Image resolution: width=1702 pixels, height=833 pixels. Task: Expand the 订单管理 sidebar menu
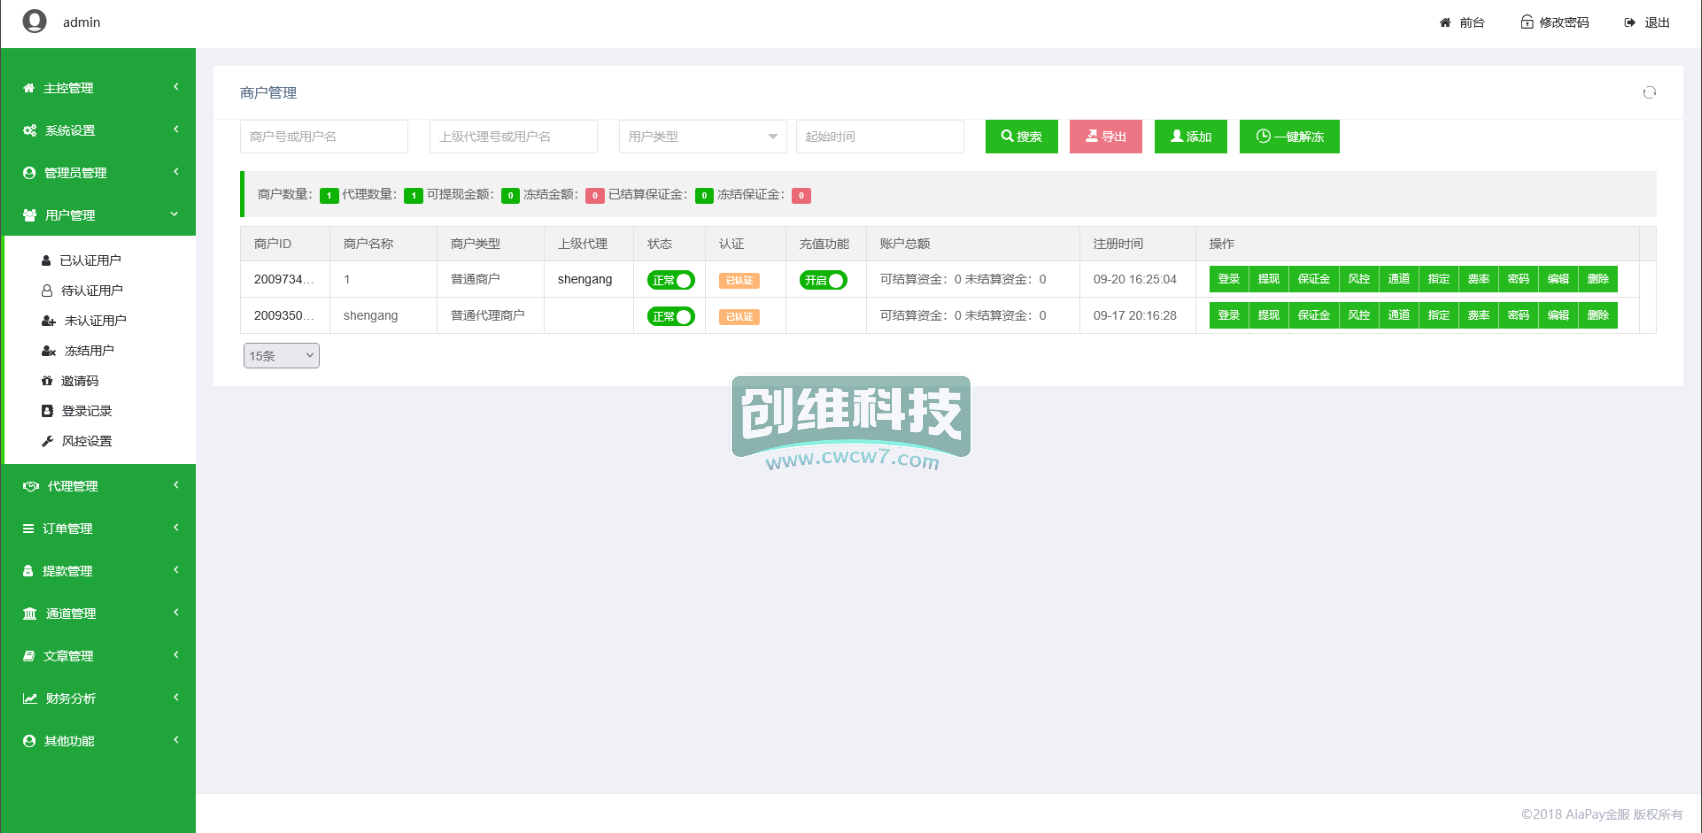coord(98,528)
